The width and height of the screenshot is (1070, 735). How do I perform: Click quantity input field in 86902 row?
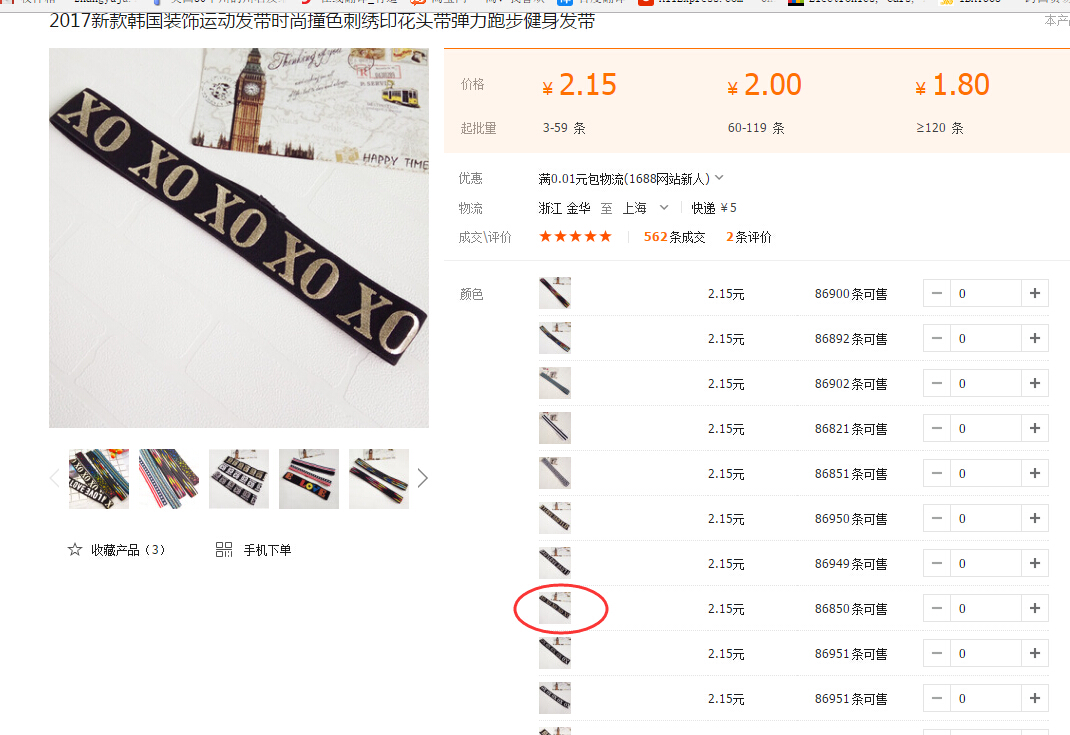985,384
